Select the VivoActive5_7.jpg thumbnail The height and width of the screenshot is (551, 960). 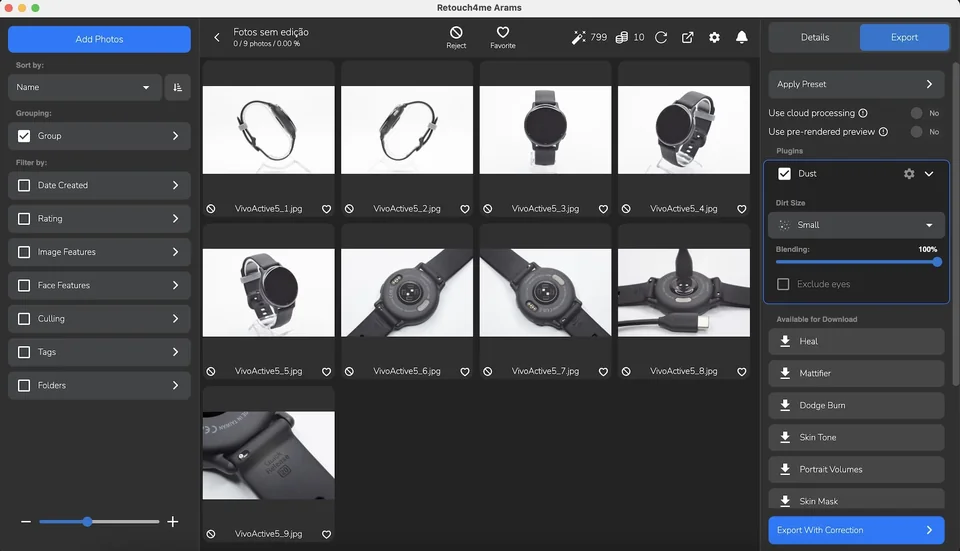pos(546,293)
